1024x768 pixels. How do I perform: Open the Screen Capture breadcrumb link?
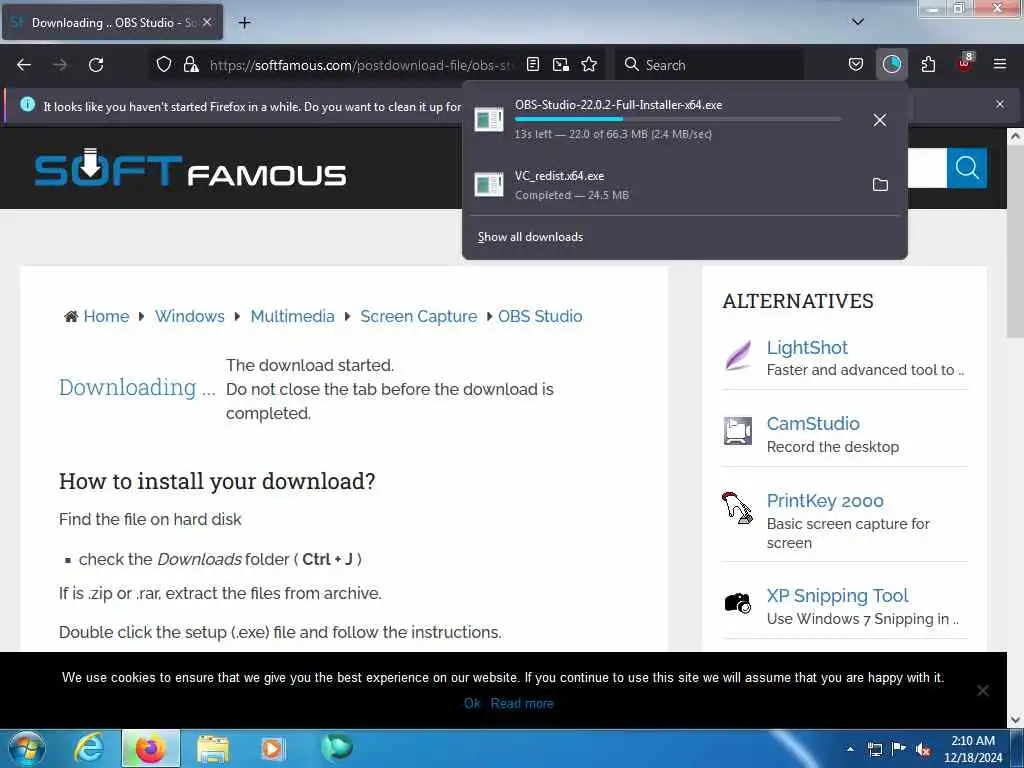419,316
